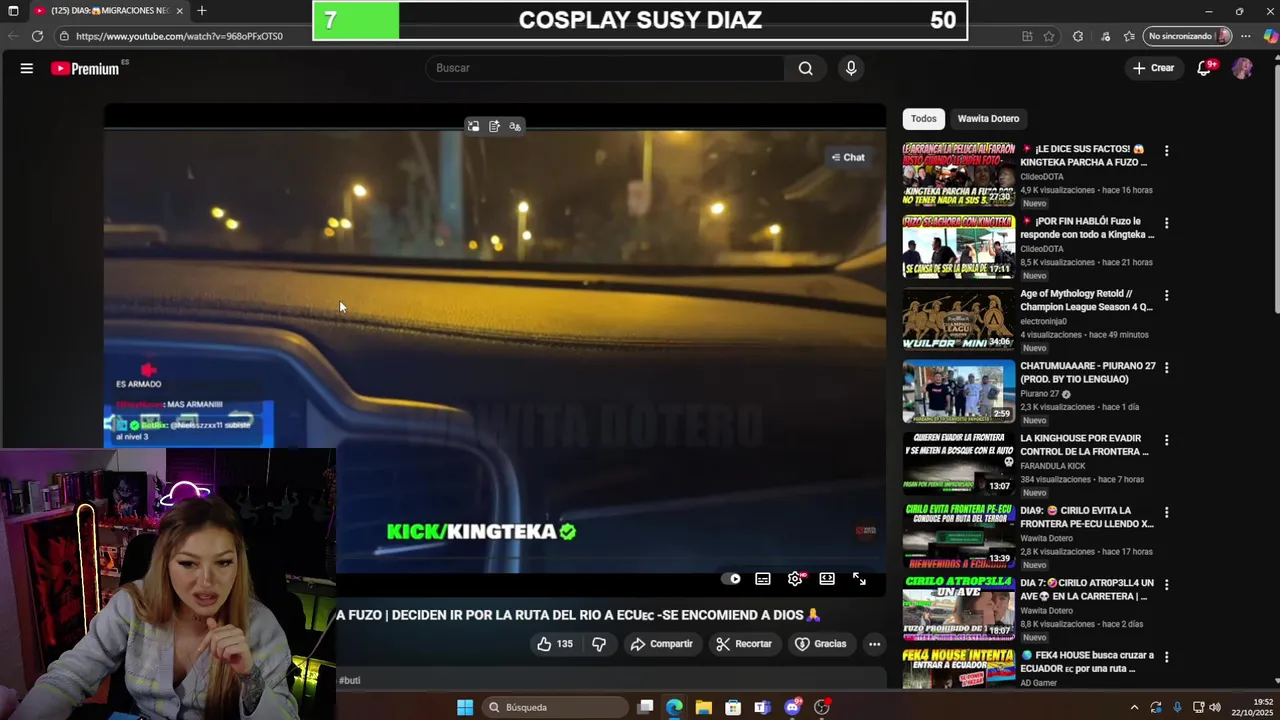The height and width of the screenshot is (720, 1280).
Task: Go to the YouTube Premium home logo
Action: tap(86, 68)
